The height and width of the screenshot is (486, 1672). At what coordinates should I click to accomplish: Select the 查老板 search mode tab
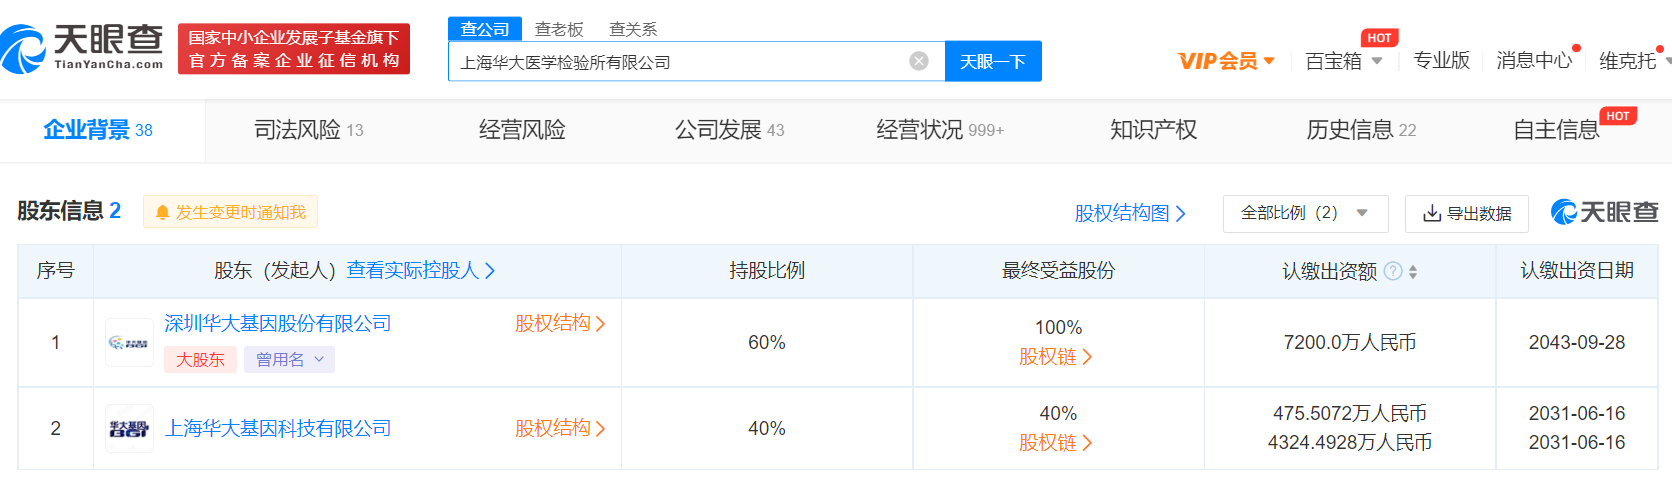(x=559, y=29)
